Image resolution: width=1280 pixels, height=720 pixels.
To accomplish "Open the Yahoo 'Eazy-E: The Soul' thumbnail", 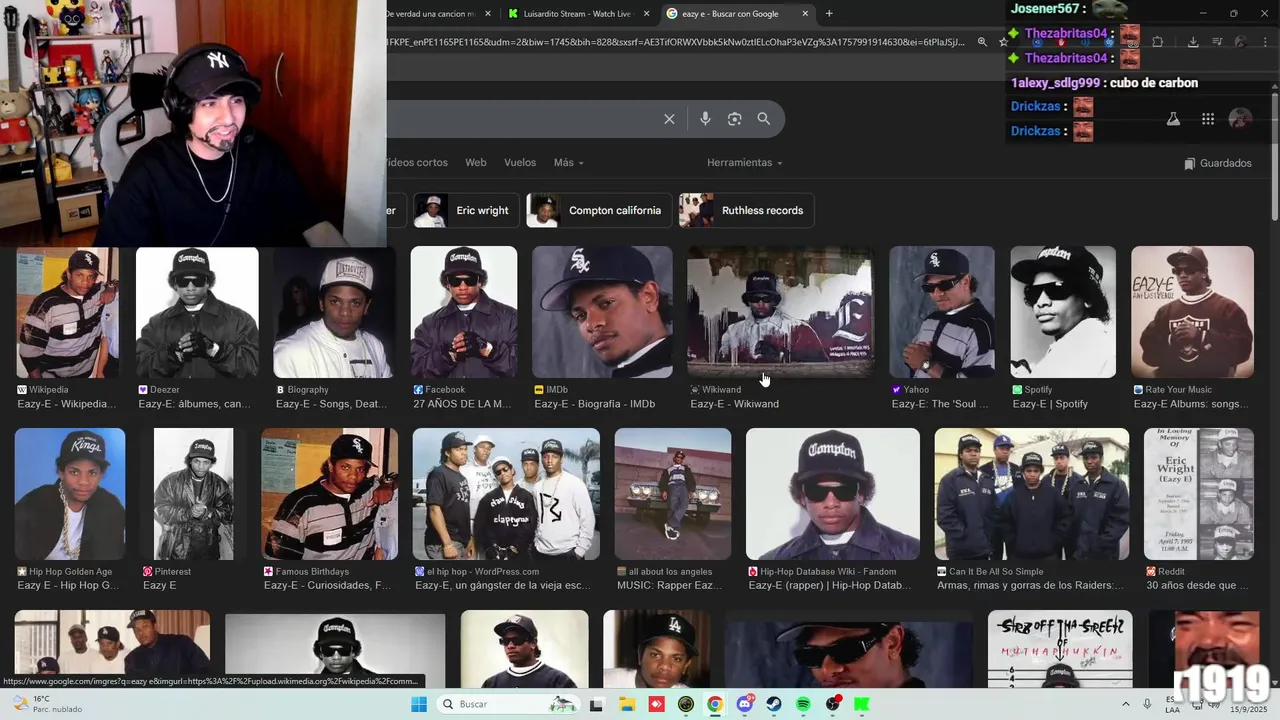I will pos(942,312).
